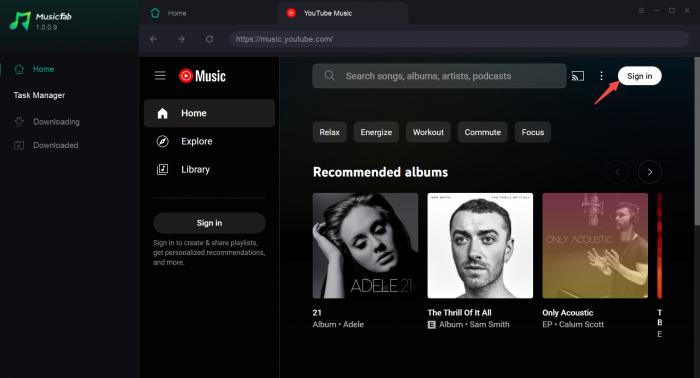Viewport: 700px width, 378px height.
Task: Click the Downloaded folder icon
Action: 19,145
